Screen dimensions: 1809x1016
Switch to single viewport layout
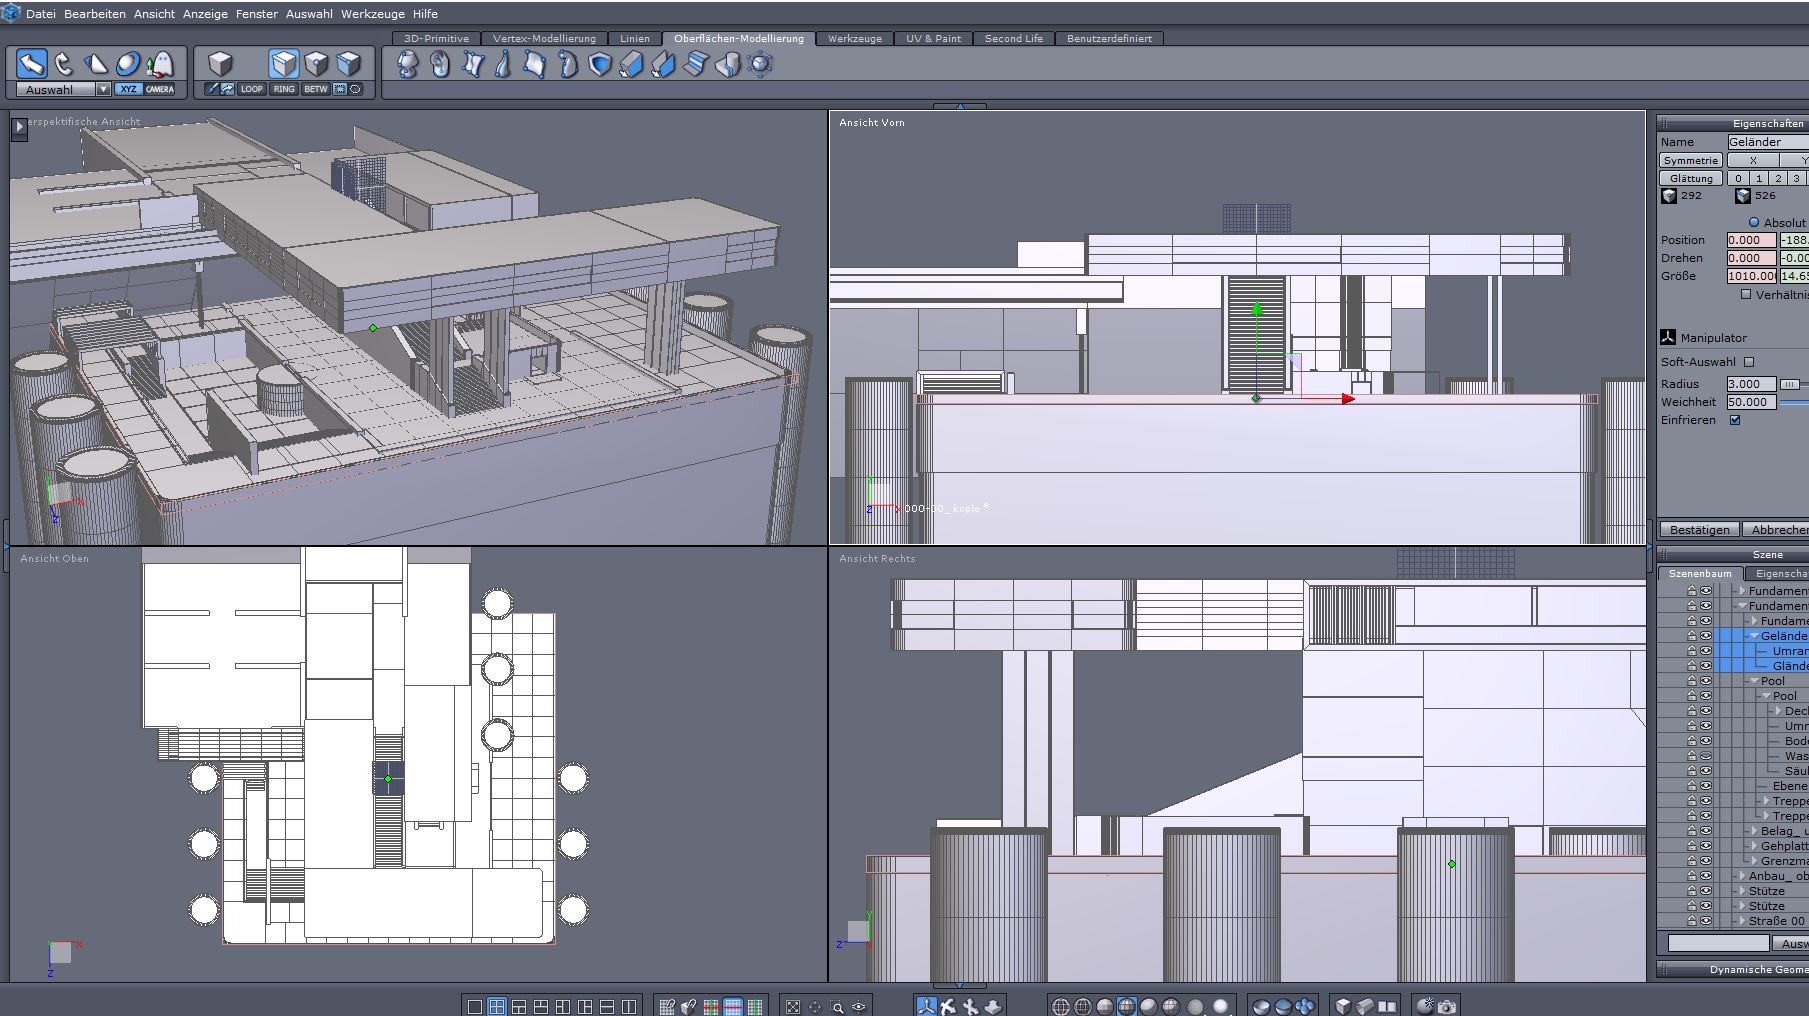[x=475, y=1006]
